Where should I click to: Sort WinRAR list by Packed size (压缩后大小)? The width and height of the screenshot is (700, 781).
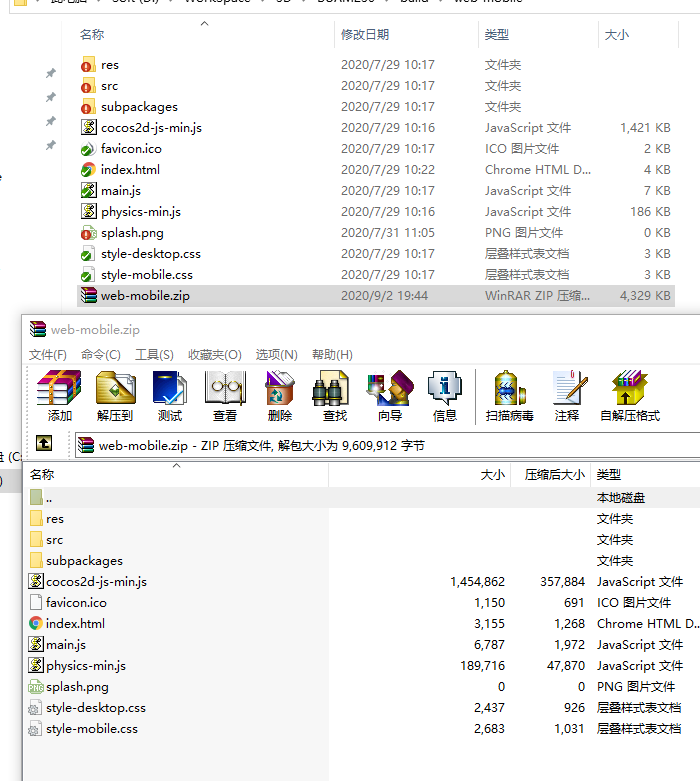tap(554, 475)
